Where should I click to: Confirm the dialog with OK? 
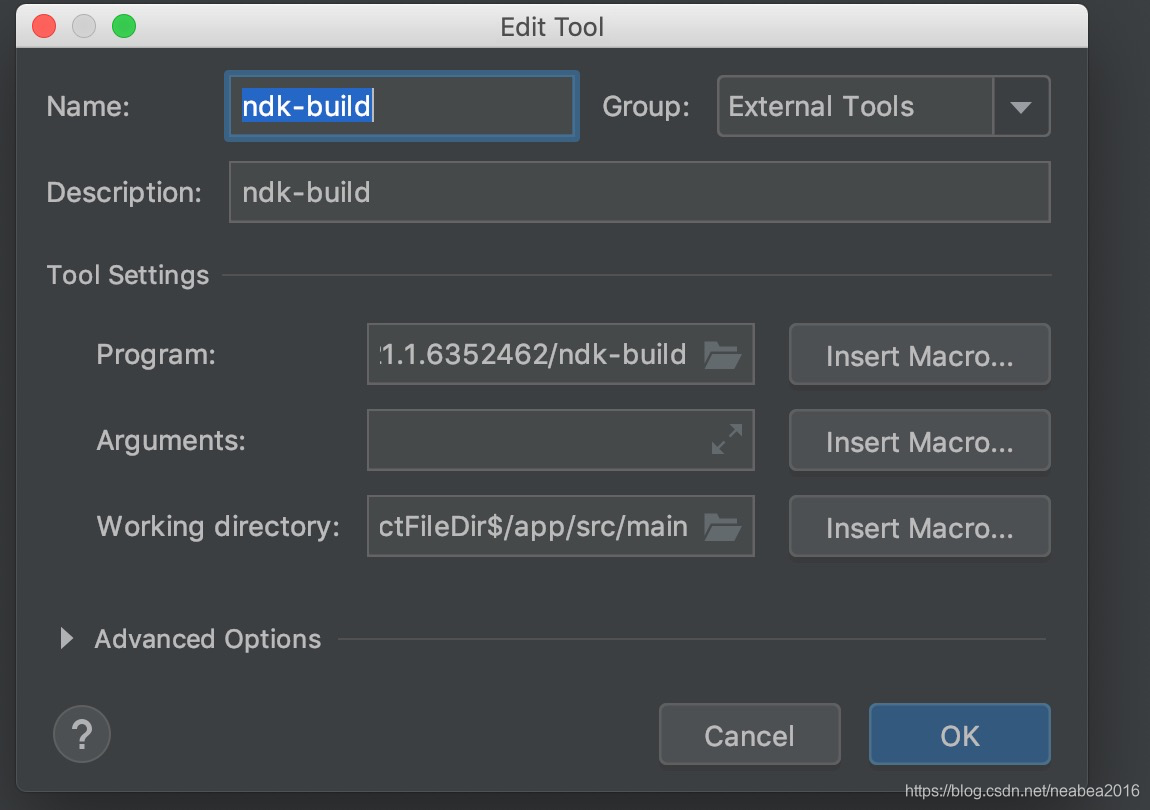point(959,735)
